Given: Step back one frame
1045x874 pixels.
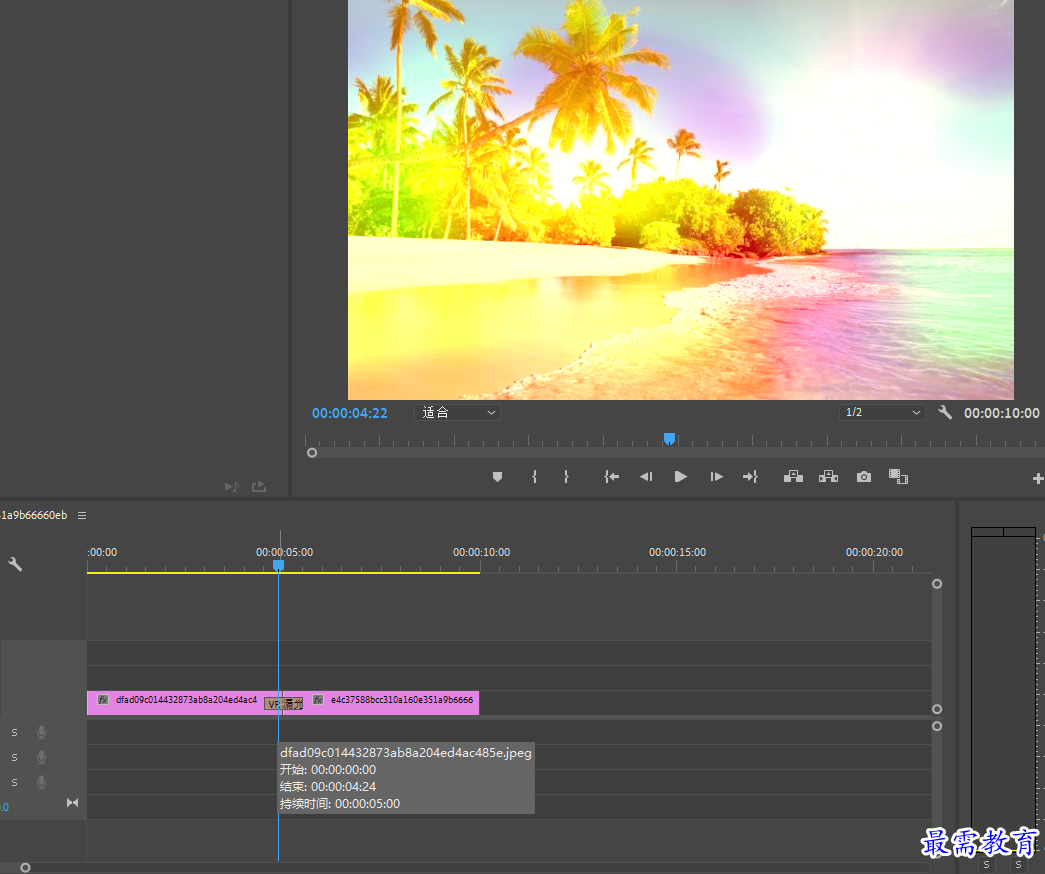Looking at the screenshot, I should click(x=646, y=477).
